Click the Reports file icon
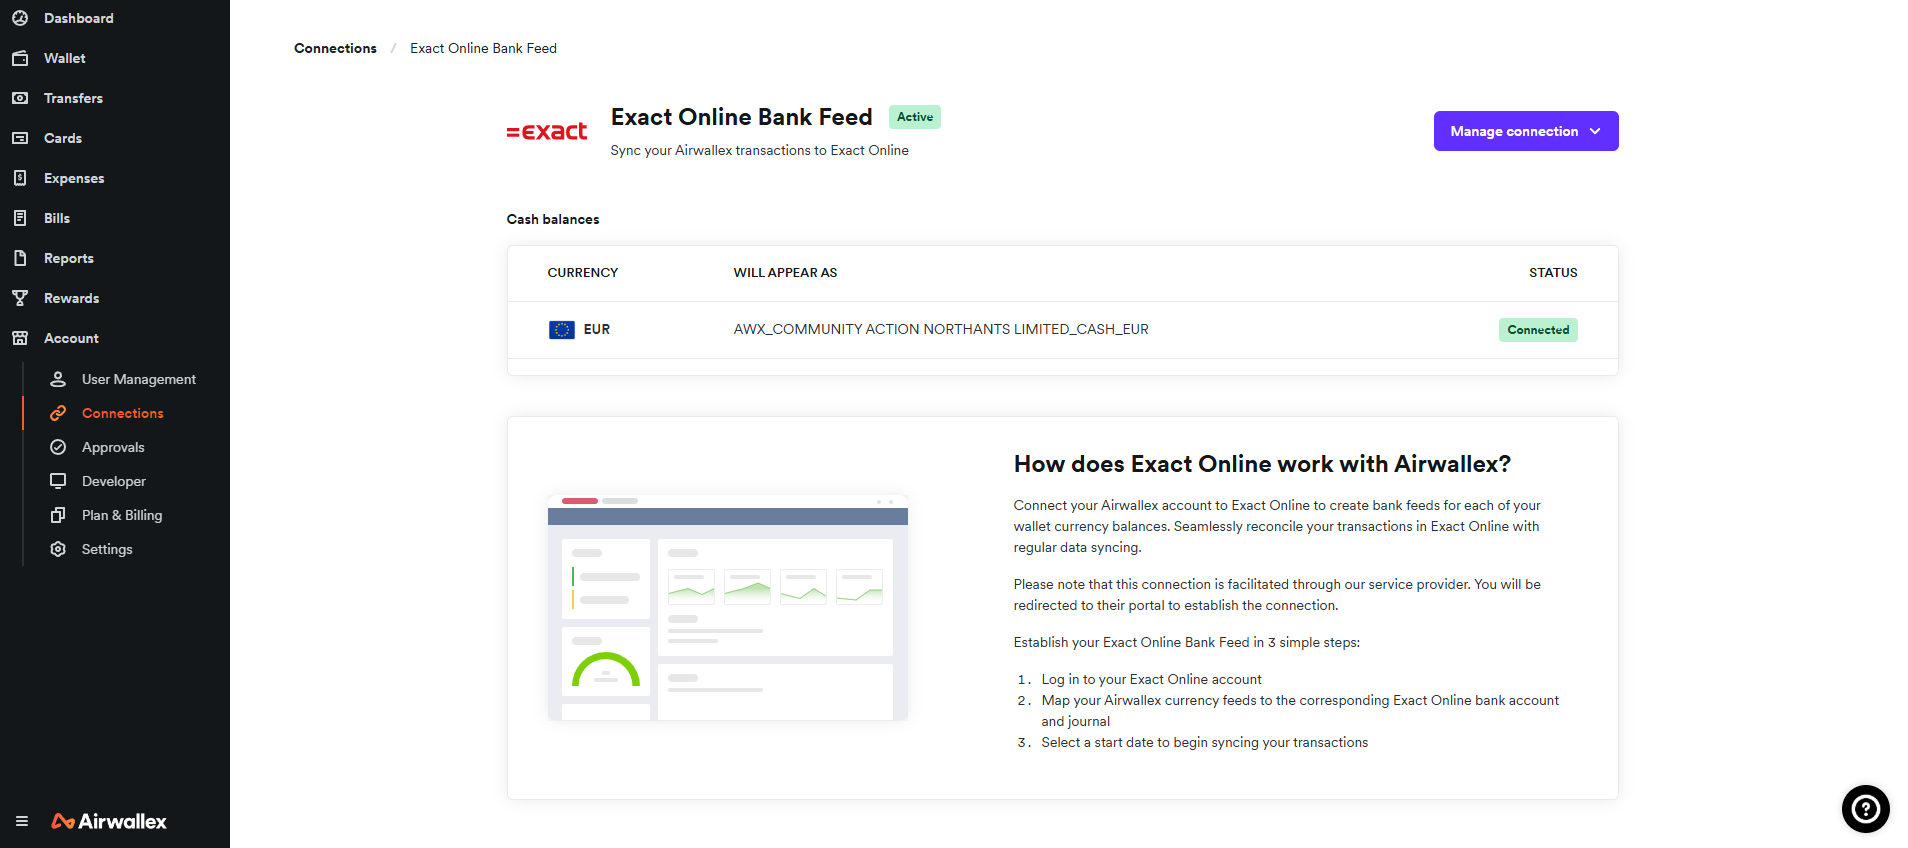The image size is (1908, 848). point(20,258)
